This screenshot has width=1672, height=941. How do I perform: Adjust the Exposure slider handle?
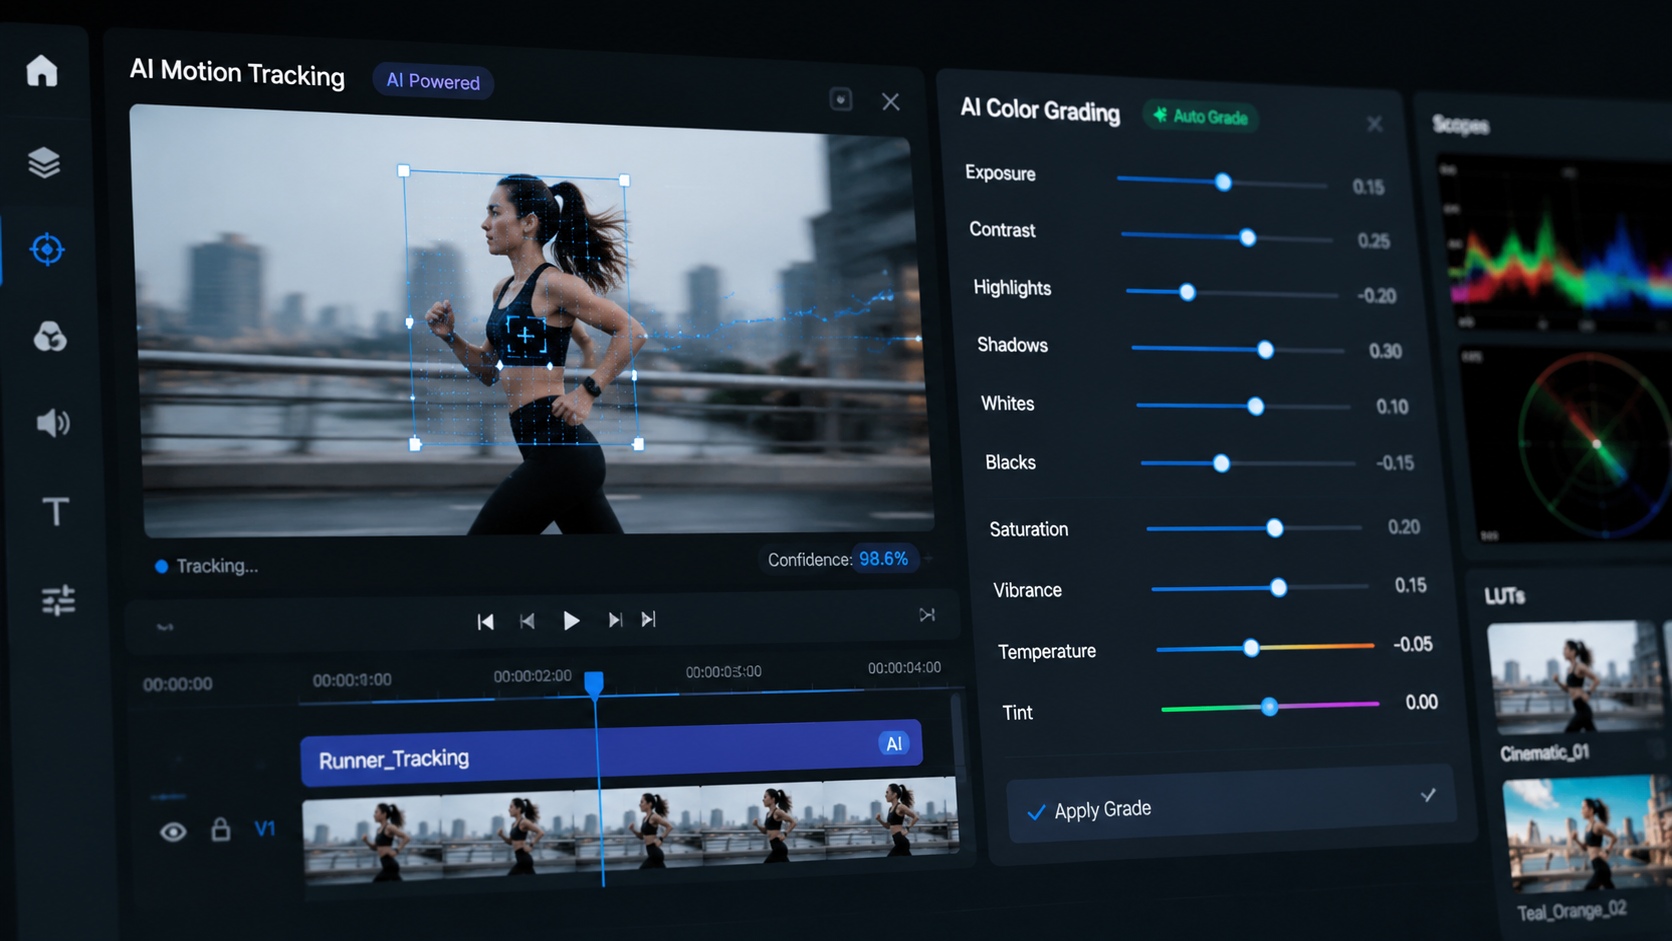(x=1223, y=182)
